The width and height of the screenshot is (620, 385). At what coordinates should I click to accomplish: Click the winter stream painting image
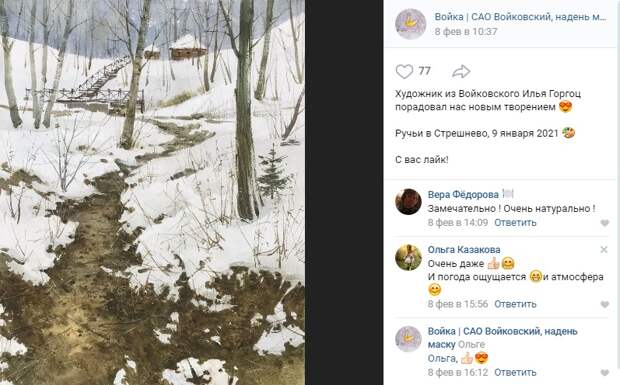point(152,192)
